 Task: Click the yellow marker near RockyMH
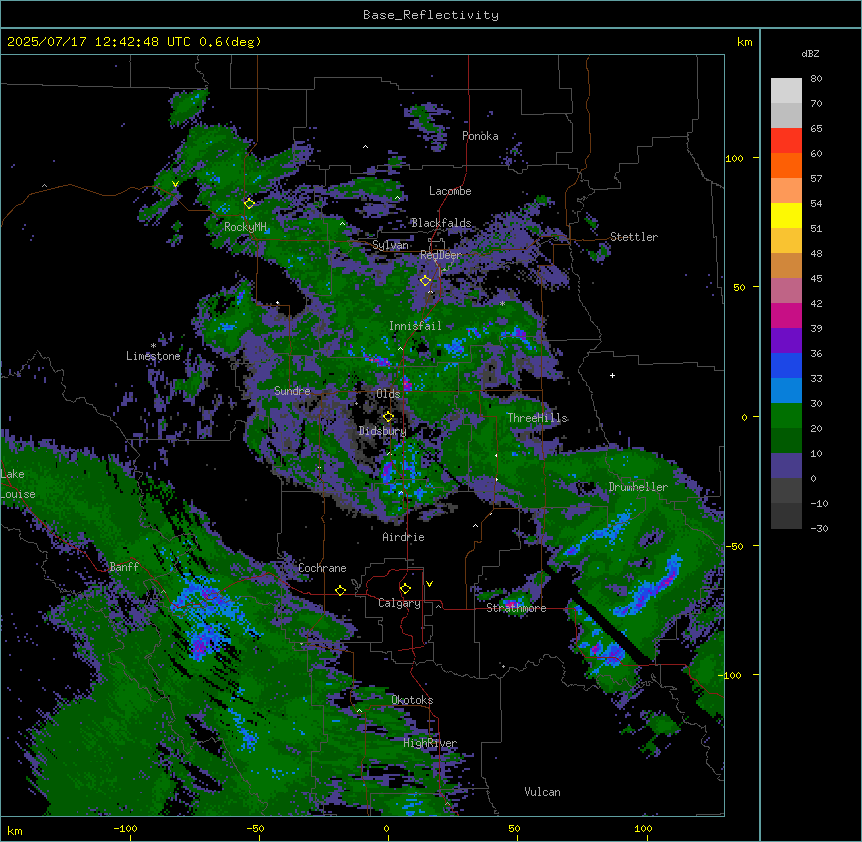[249, 203]
